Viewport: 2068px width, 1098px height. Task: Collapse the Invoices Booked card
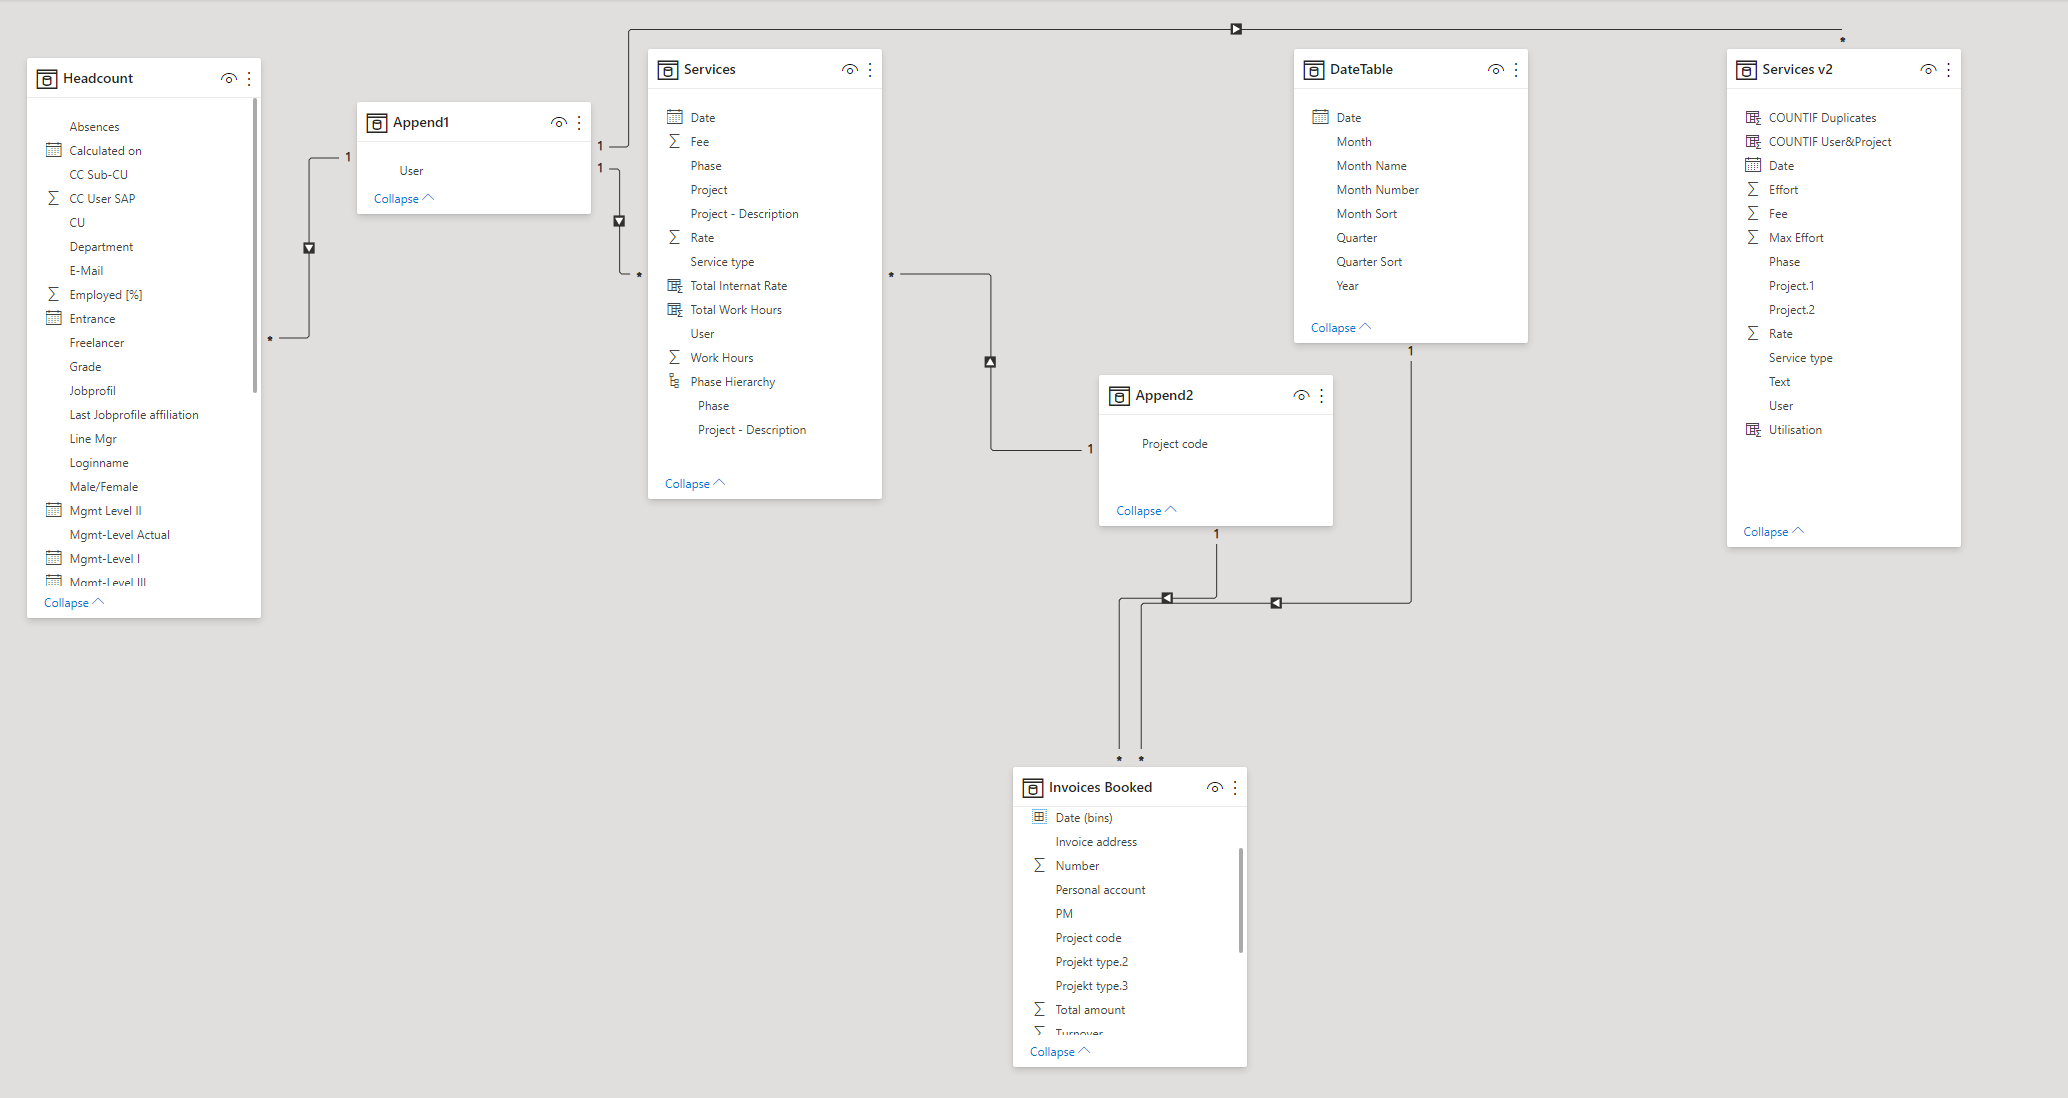point(1059,1052)
